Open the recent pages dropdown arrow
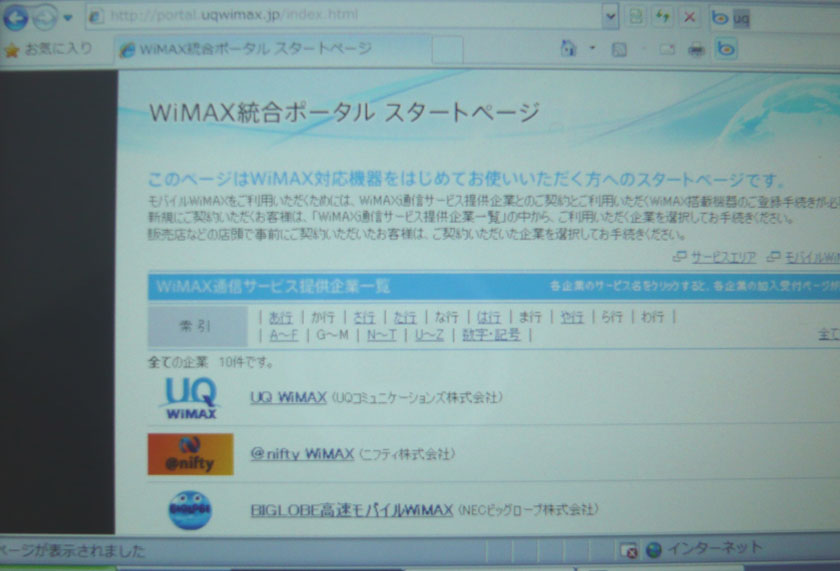This screenshot has width=840, height=571. (x=68, y=18)
